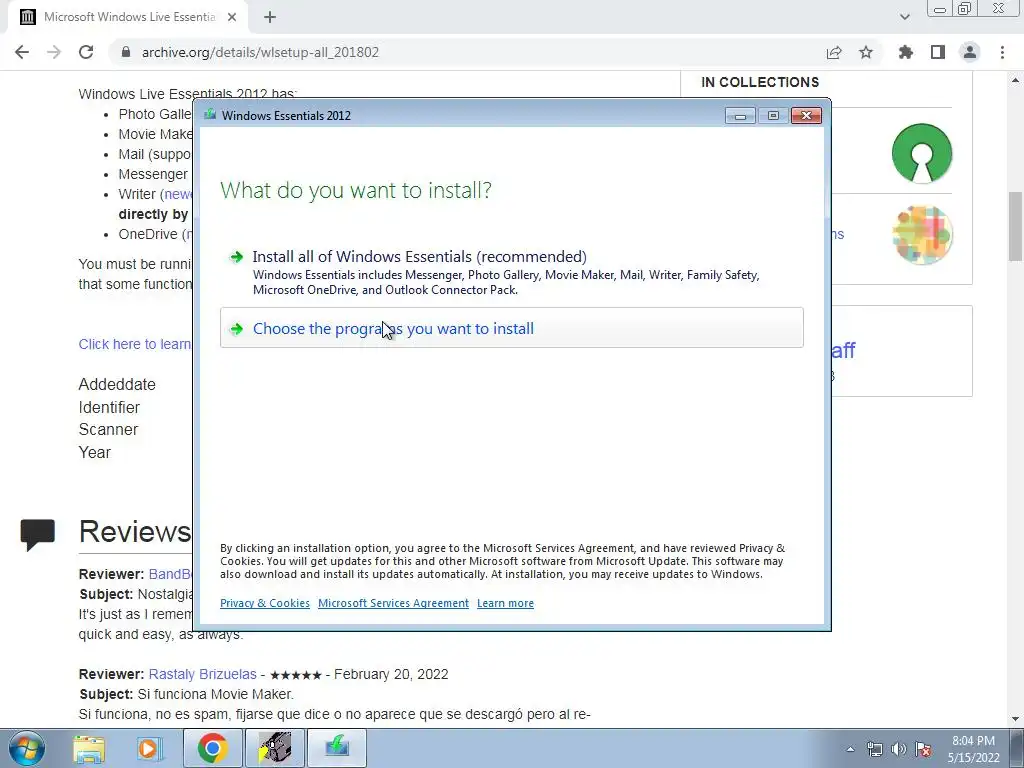Open the fourth taskbar application icon
This screenshot has height=768, width=1024.
pyautogui.click(x=274, y=748)
